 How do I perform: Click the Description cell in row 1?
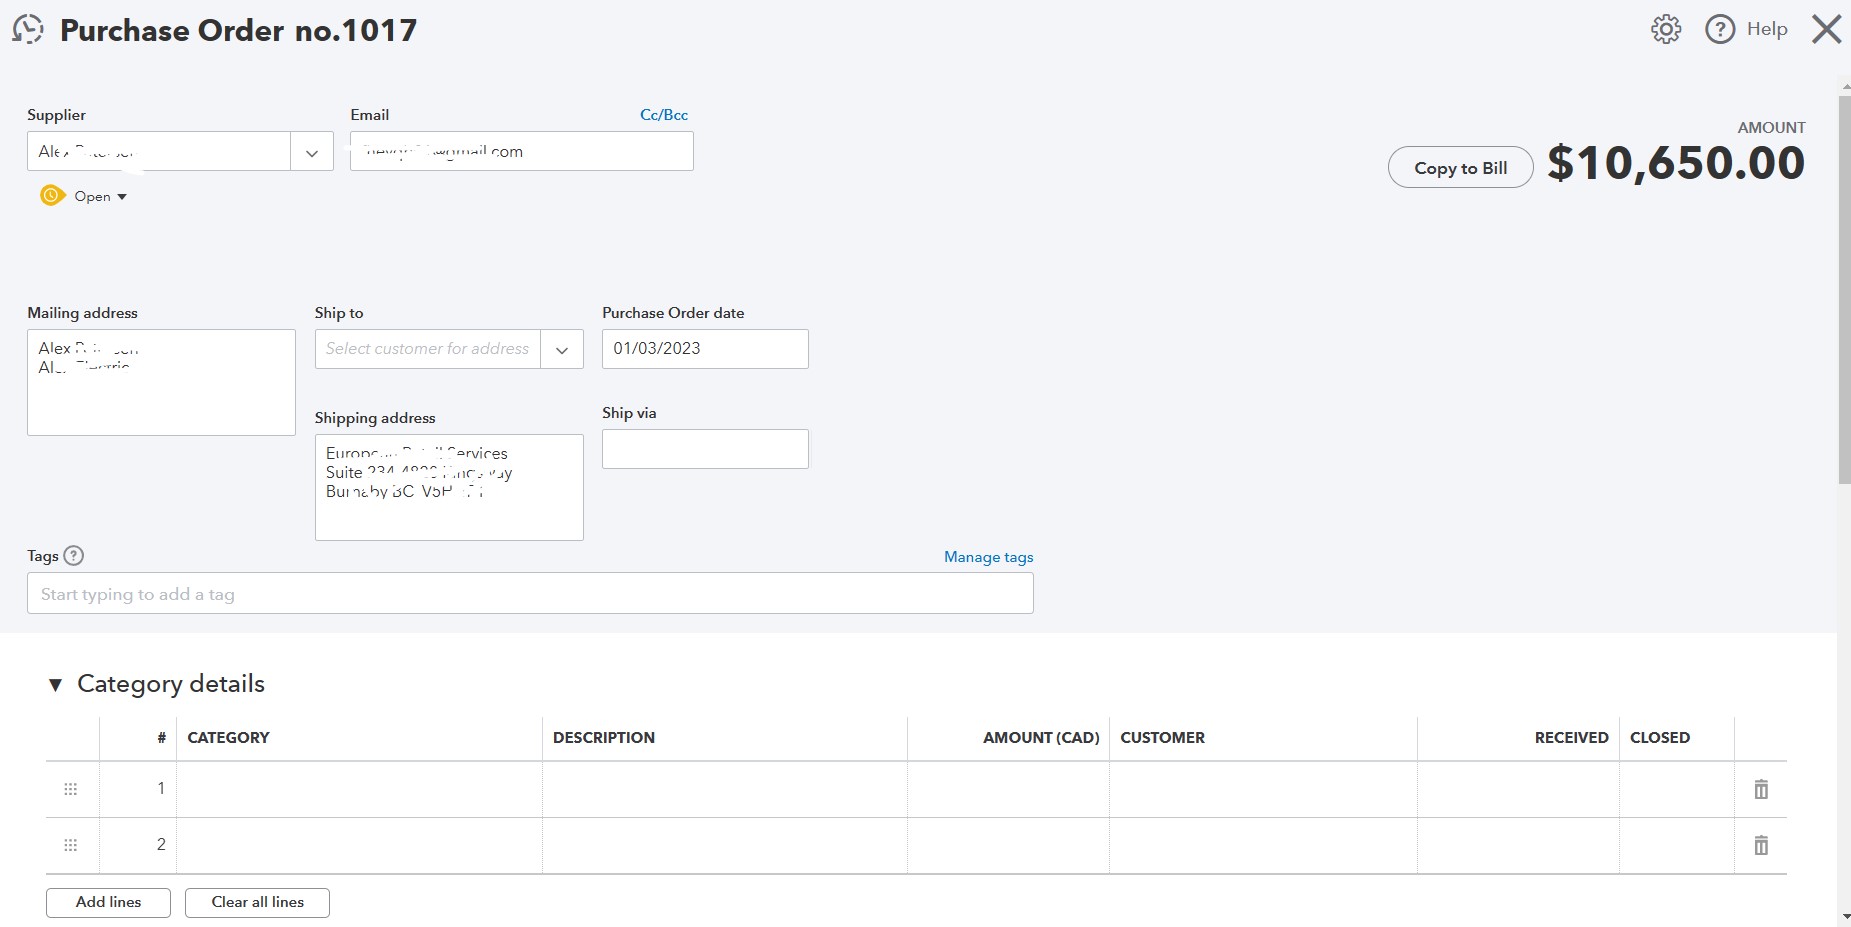click(724, 789)
